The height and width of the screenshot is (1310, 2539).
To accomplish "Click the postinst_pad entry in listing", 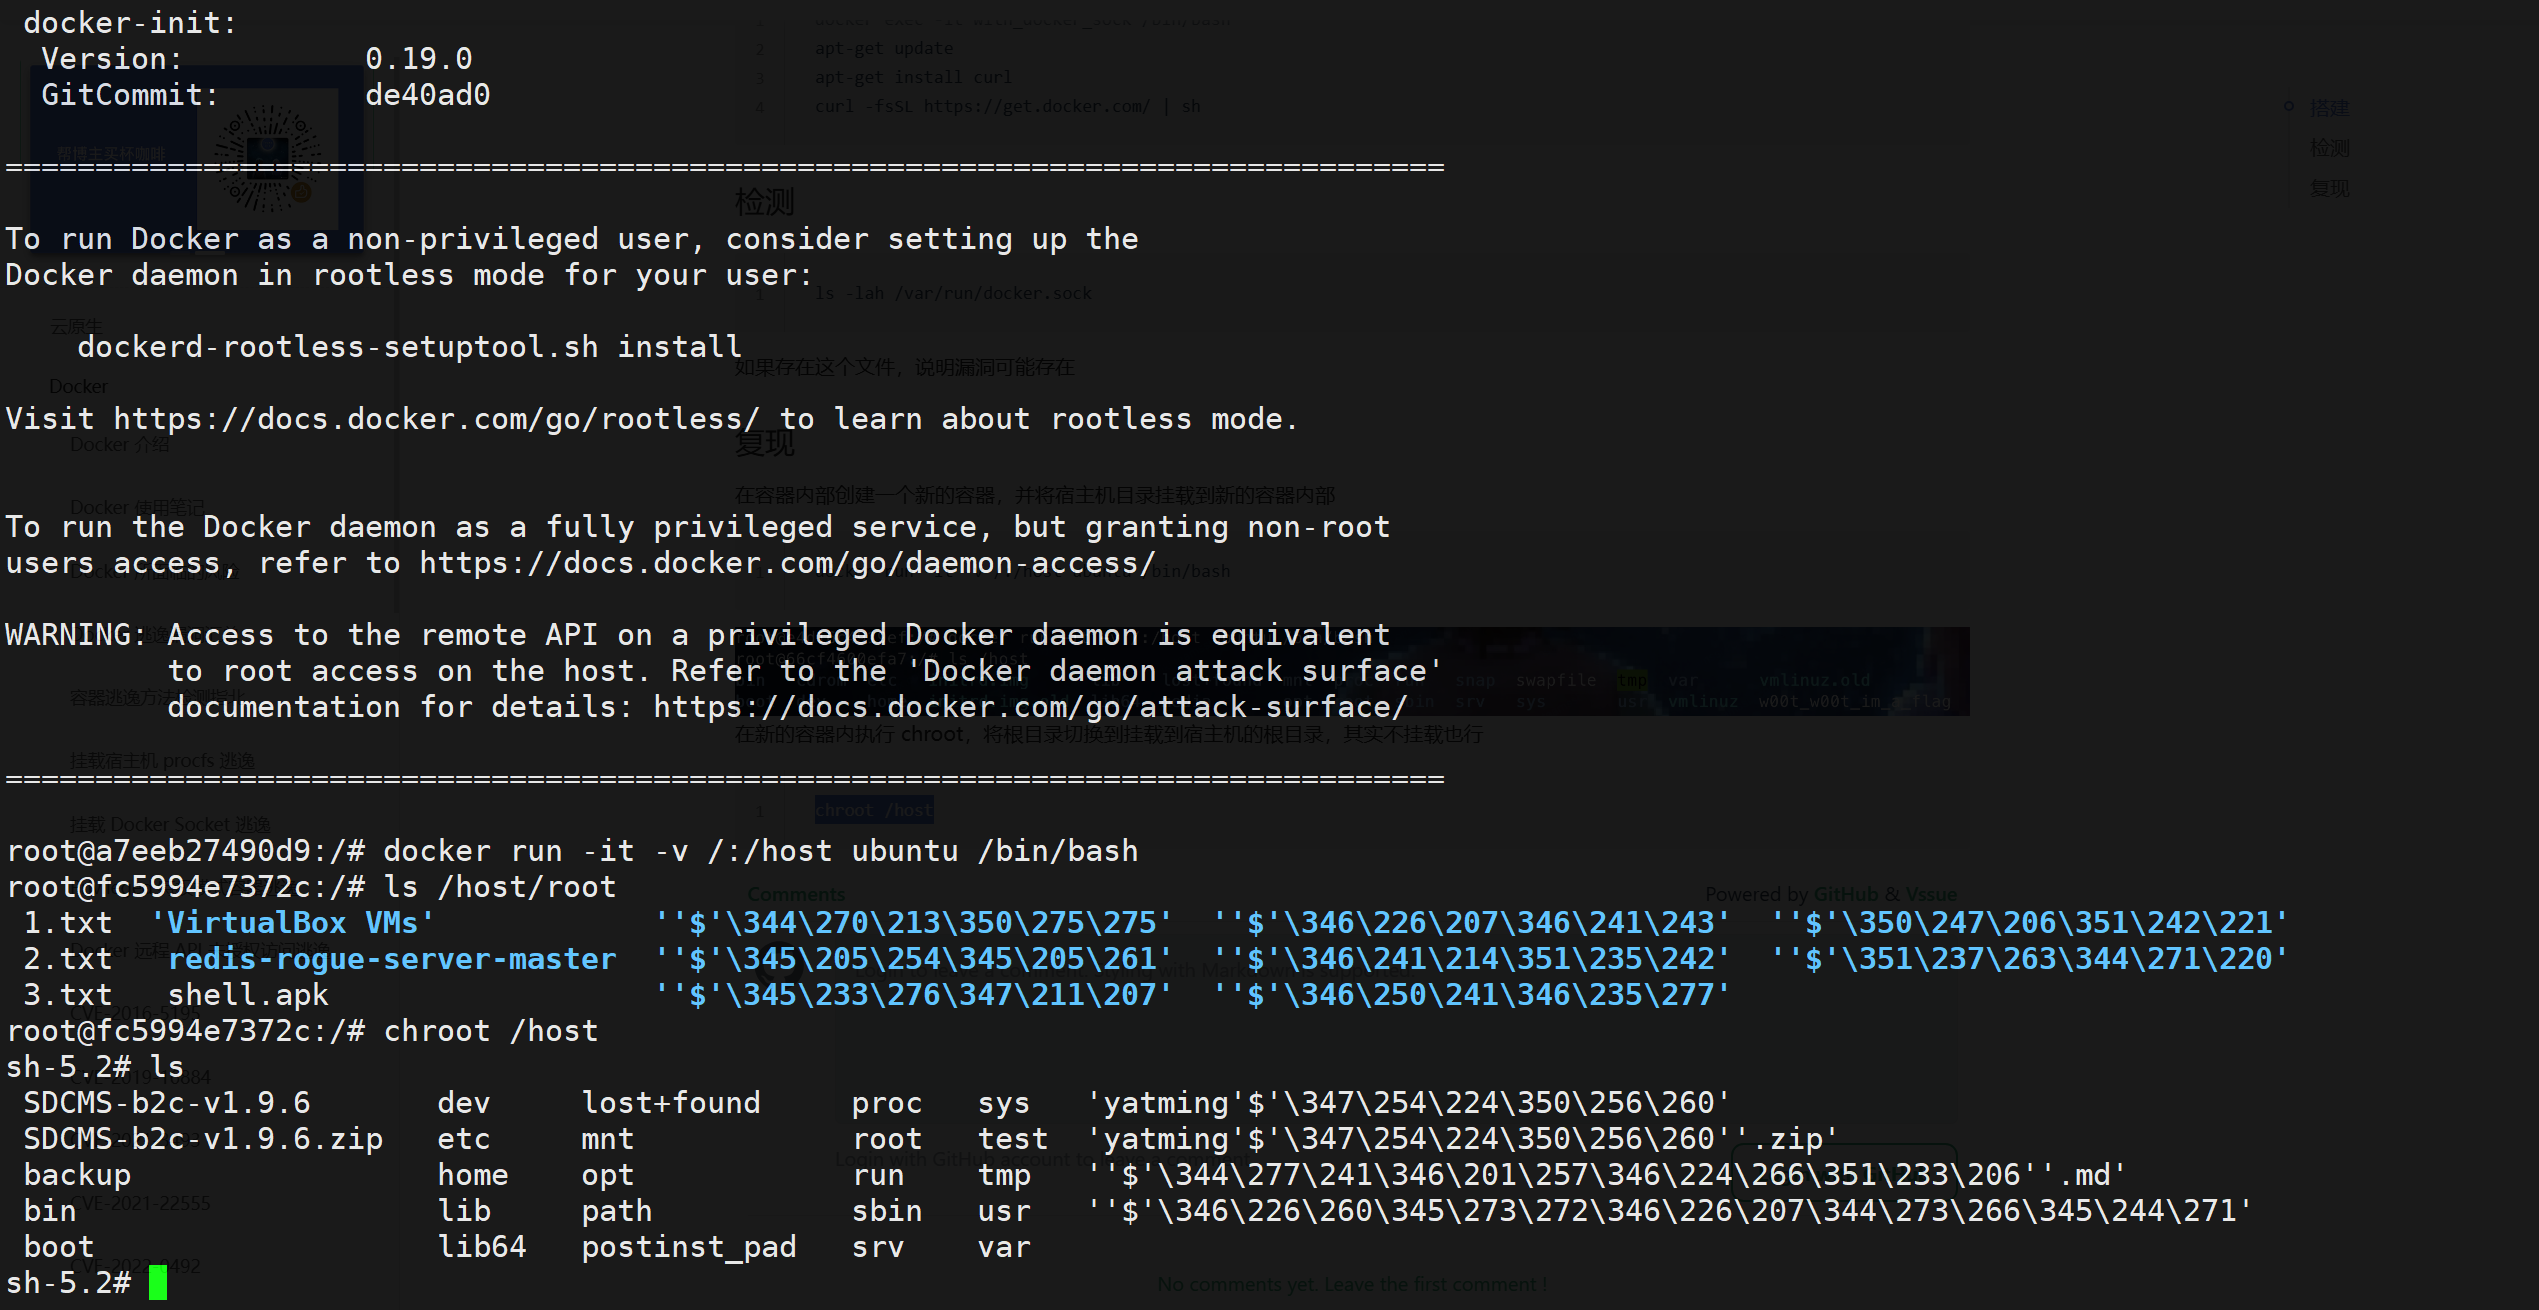I will [x=689, y=1247].
